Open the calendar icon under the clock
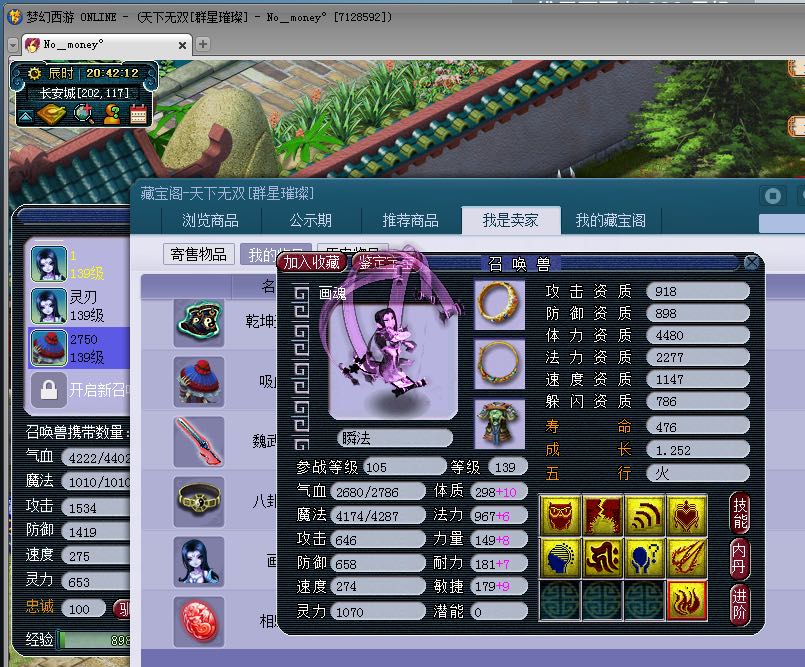This screenshot has height=667, width=805. [x=138, y=114]
